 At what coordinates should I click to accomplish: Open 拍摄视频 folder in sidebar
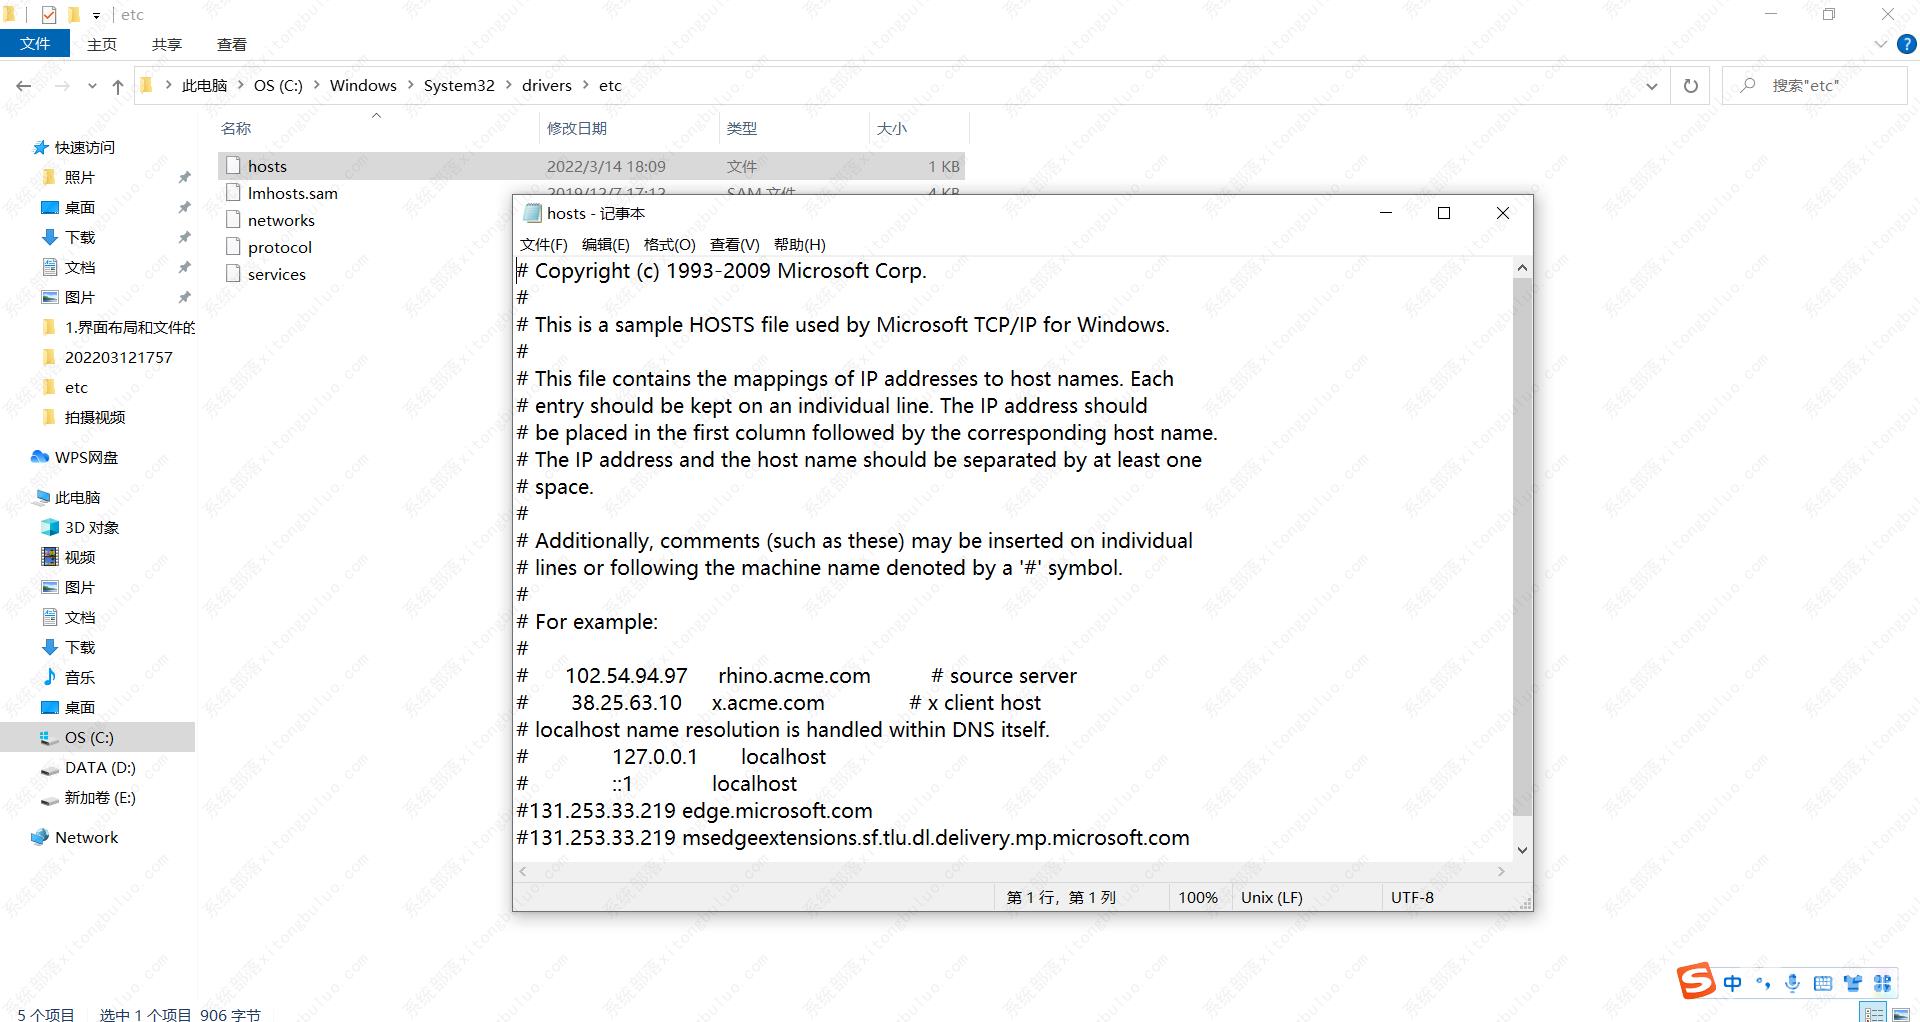pyautogui.click(x=94, y=417)
